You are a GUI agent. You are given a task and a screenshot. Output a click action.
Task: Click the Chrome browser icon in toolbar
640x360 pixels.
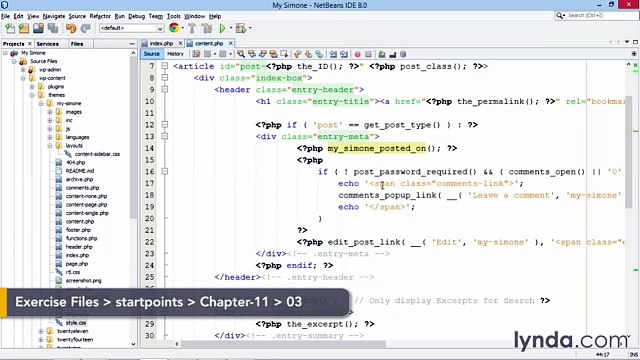point(174,28)
